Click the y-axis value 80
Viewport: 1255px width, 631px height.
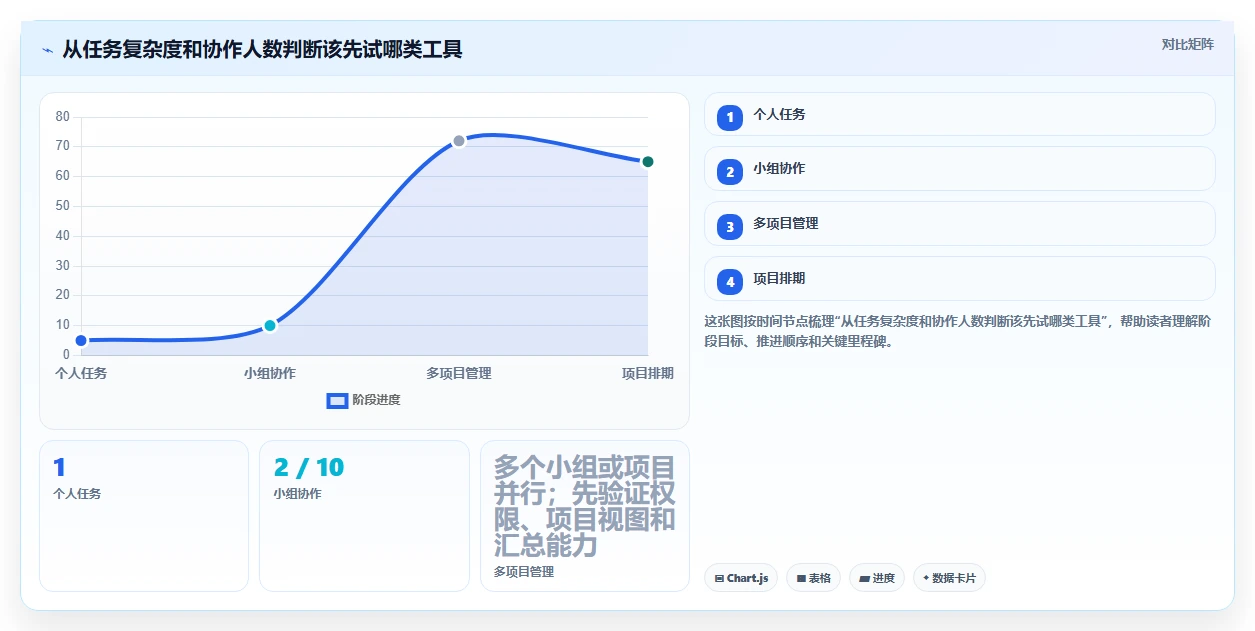point(63,117)
